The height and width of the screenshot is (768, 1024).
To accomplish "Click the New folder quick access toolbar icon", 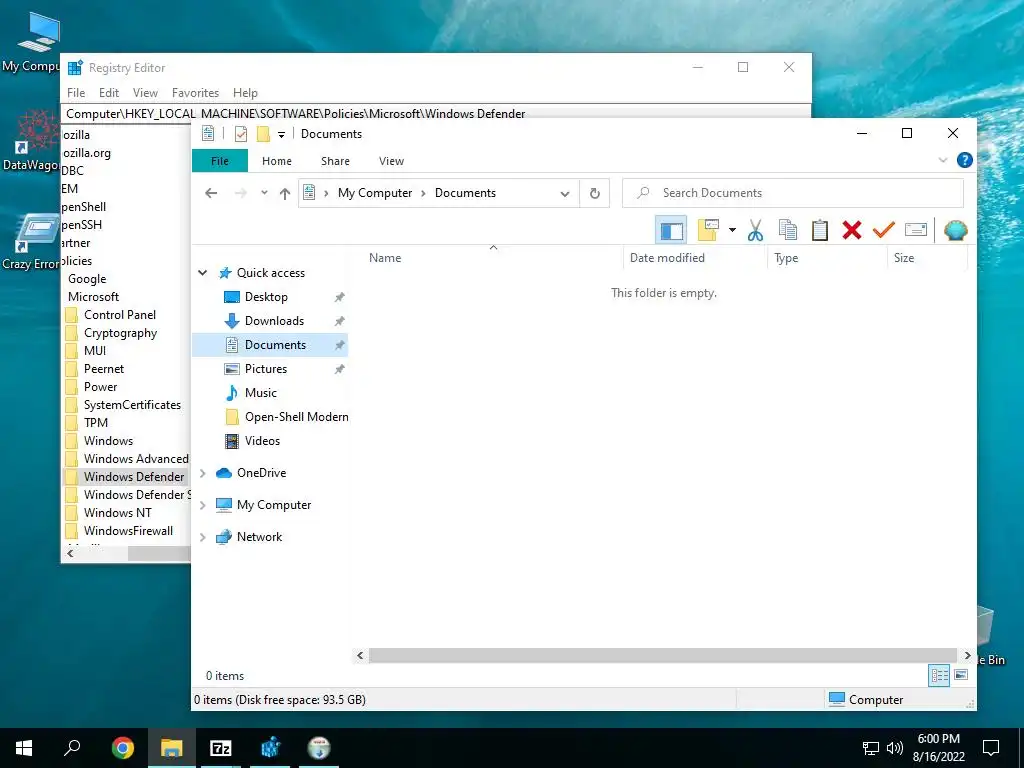I will pyautogui.click(x=263, y=134).
